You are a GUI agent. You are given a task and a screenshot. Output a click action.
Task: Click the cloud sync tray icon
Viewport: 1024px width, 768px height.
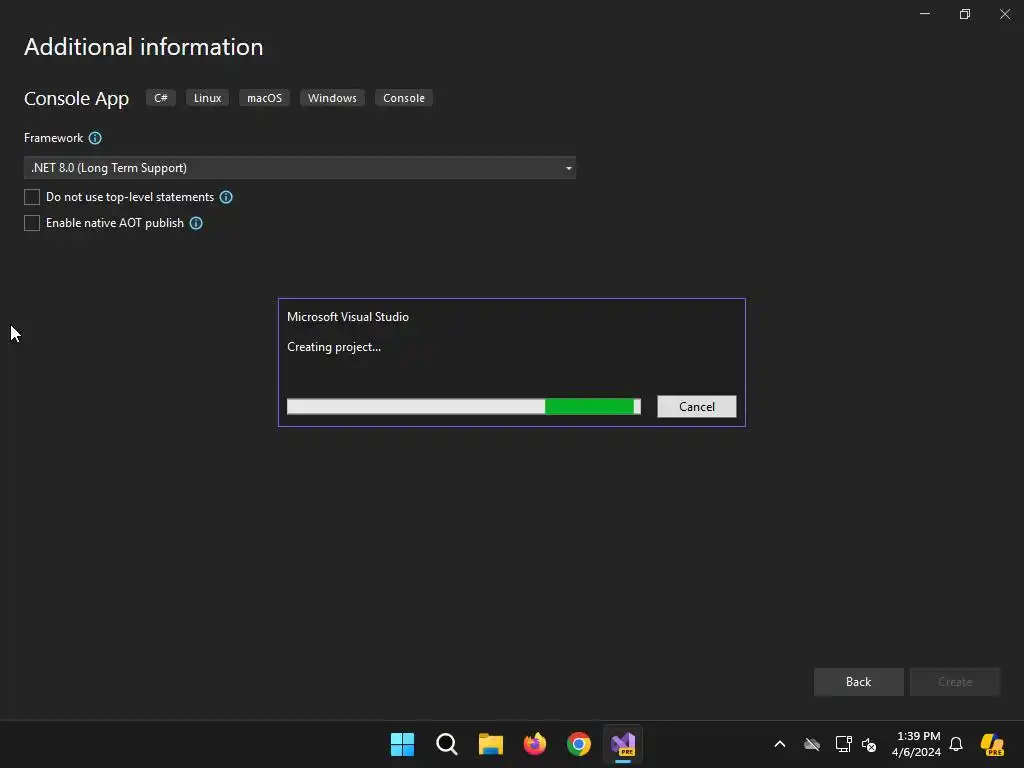coord(812,744)
